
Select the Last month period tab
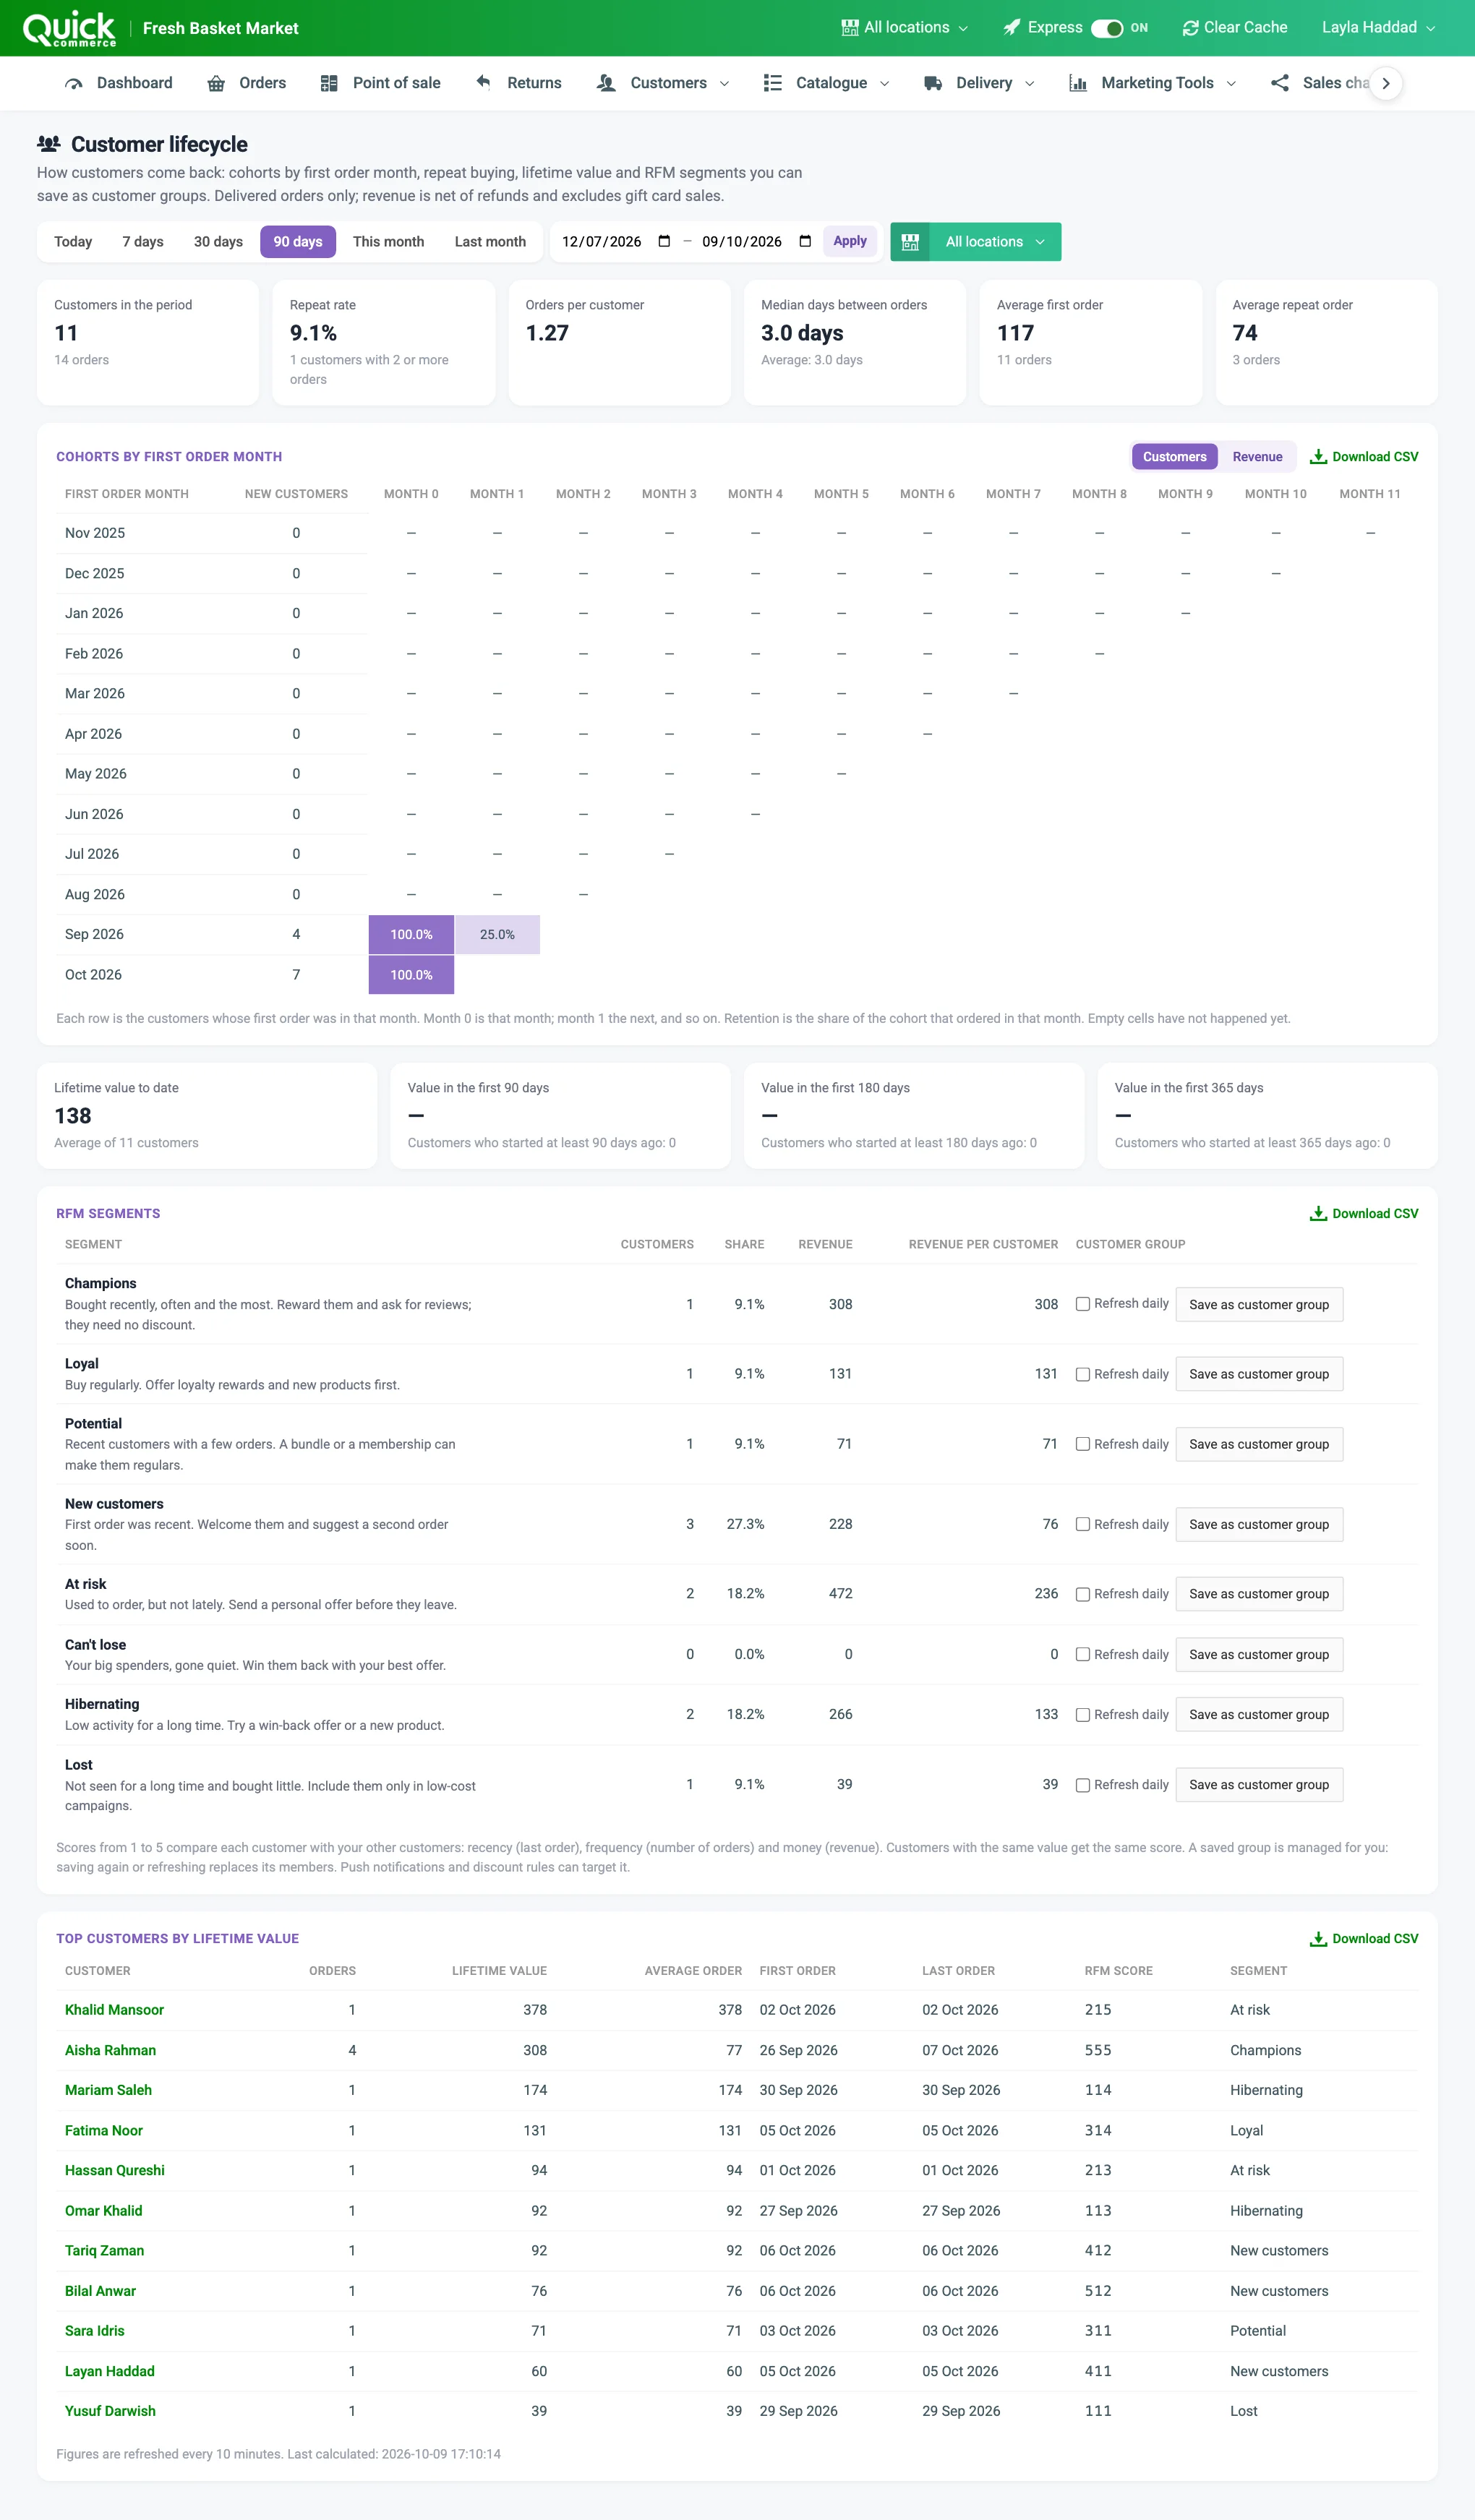click(490, 242)
